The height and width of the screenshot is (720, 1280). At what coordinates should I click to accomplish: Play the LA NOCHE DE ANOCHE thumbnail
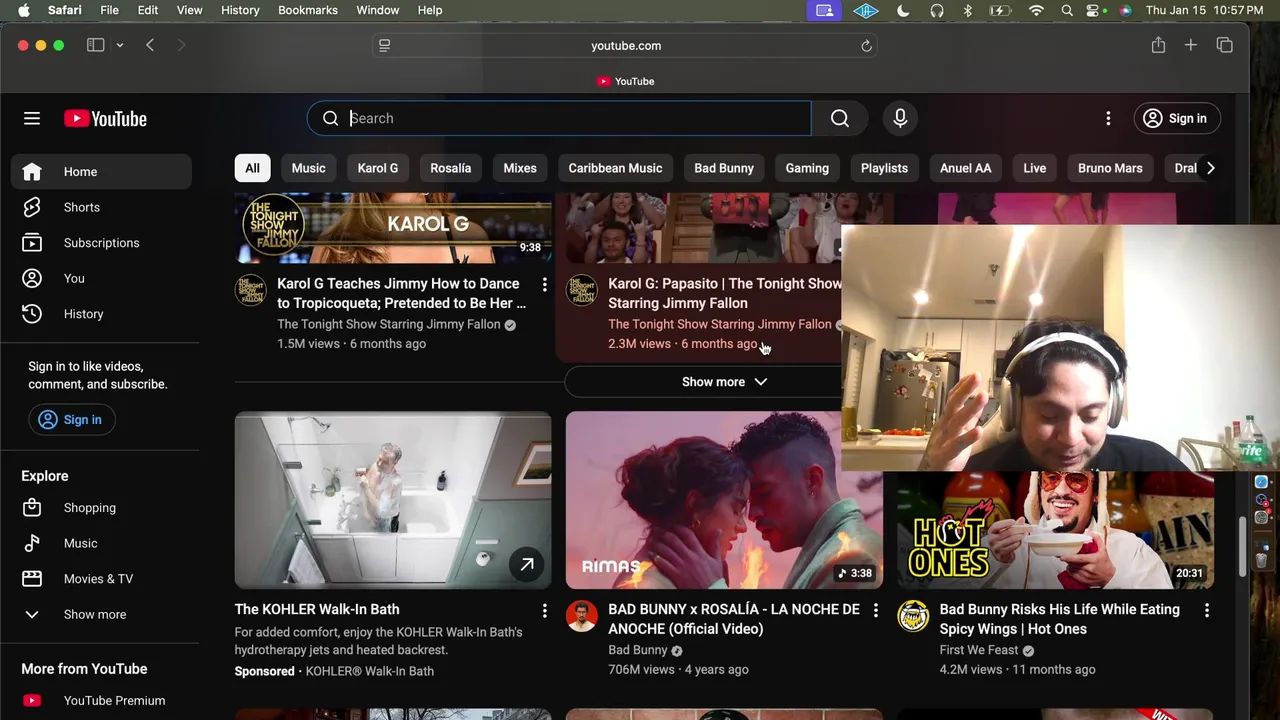pyautogui.click(x=724, y=500)
